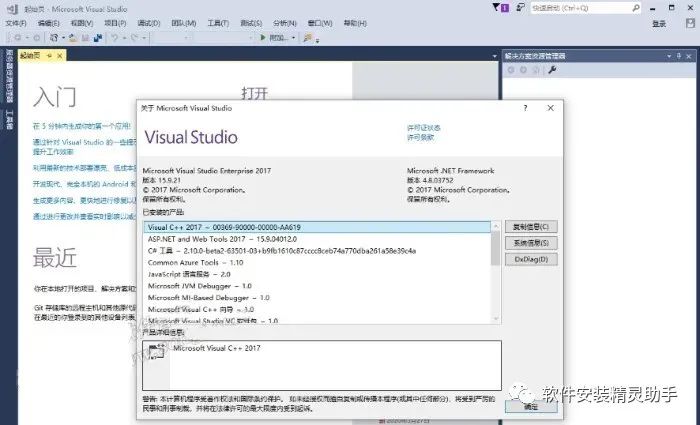Open the 帮助(H) menu
This screenshot has width=700, height=425.
click(355, 23)
